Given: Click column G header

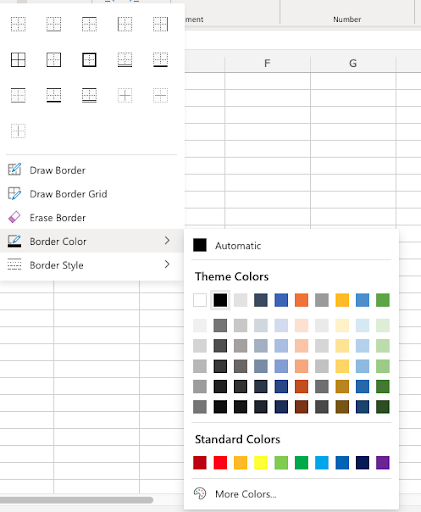Looking at the screenshot, I should [x=353, y=63].
